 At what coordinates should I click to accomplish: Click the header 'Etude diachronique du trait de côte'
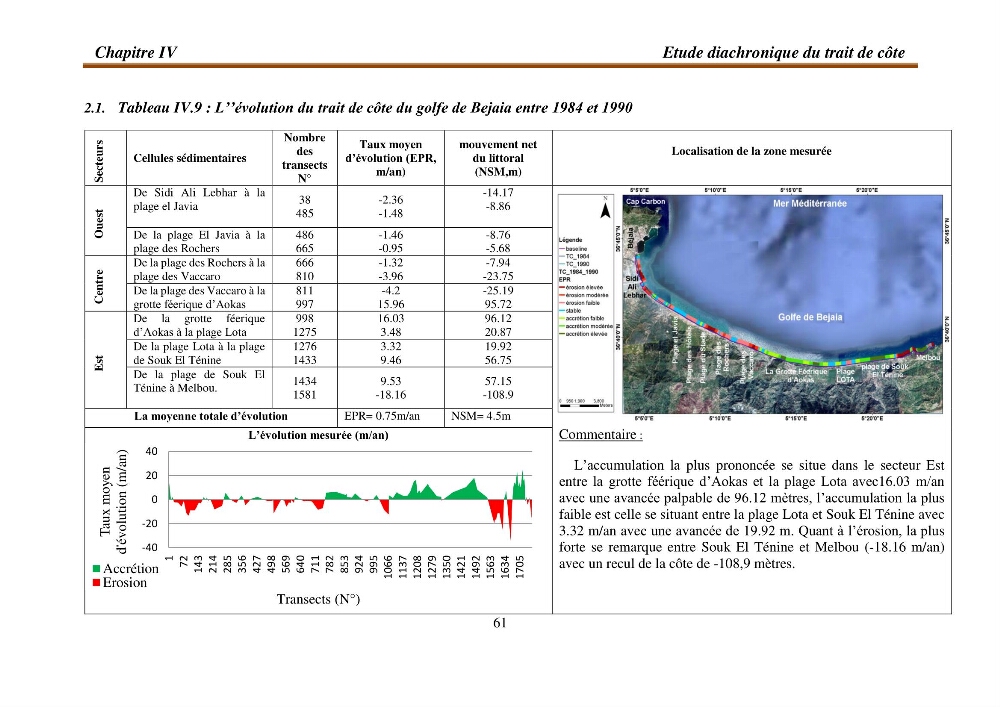click(x=783, y=52)
